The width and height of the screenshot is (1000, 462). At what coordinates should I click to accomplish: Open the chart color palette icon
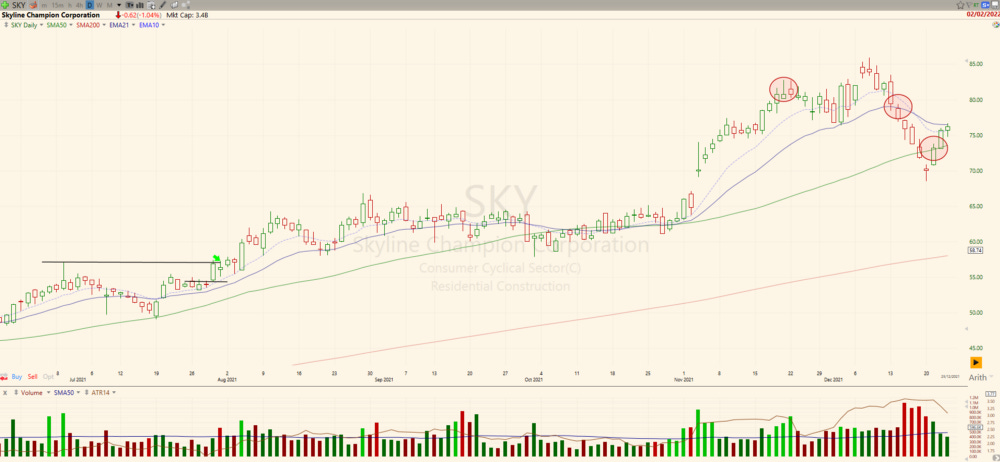996,25
